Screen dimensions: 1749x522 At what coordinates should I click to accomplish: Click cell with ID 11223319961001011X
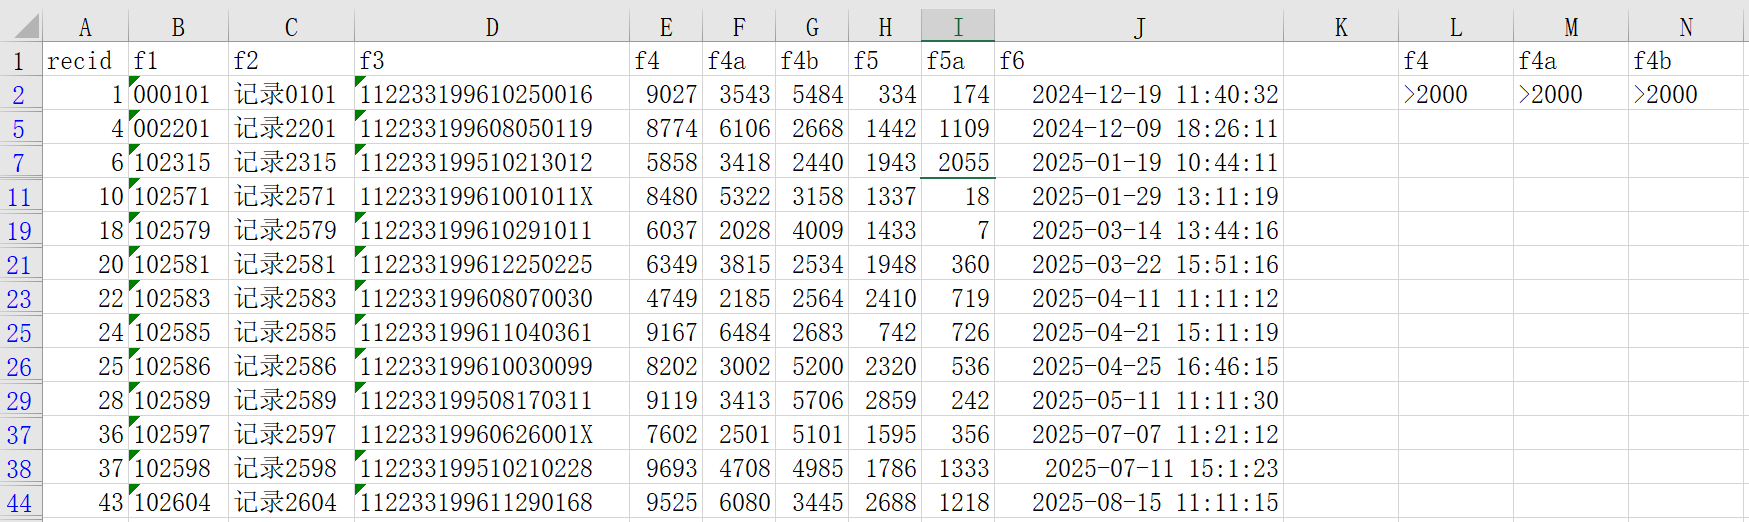point(491,197)
